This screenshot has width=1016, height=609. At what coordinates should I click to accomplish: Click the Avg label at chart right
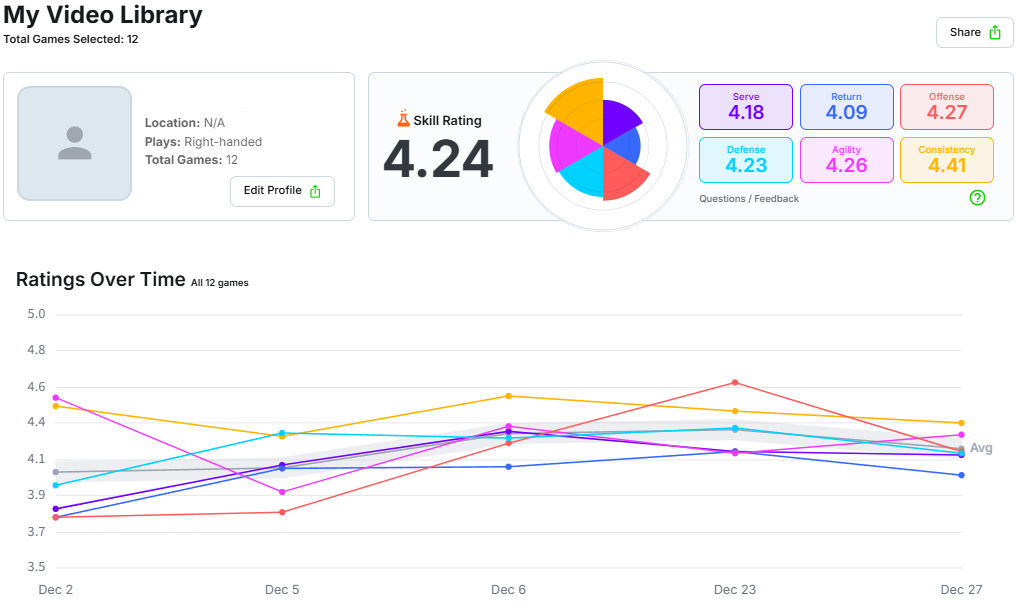click(981, 448)
